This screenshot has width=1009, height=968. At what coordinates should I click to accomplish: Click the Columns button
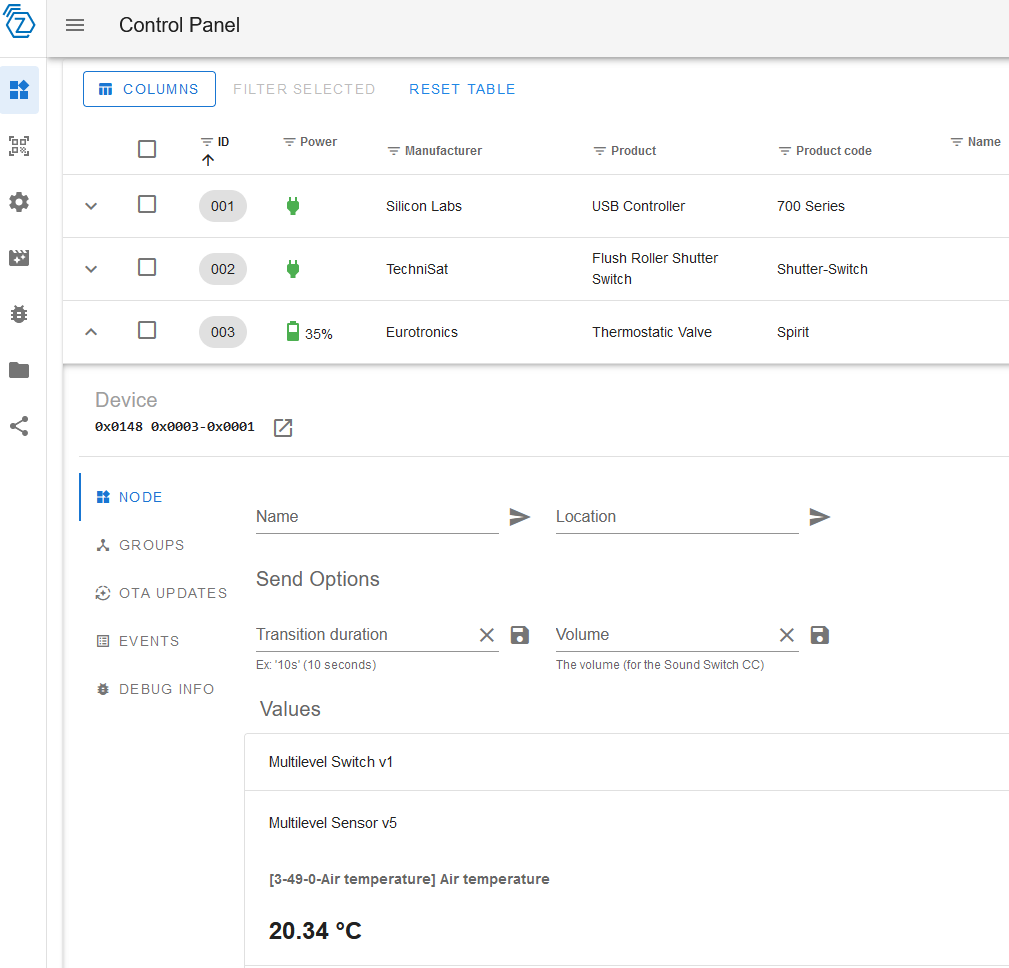pos(149,89)
